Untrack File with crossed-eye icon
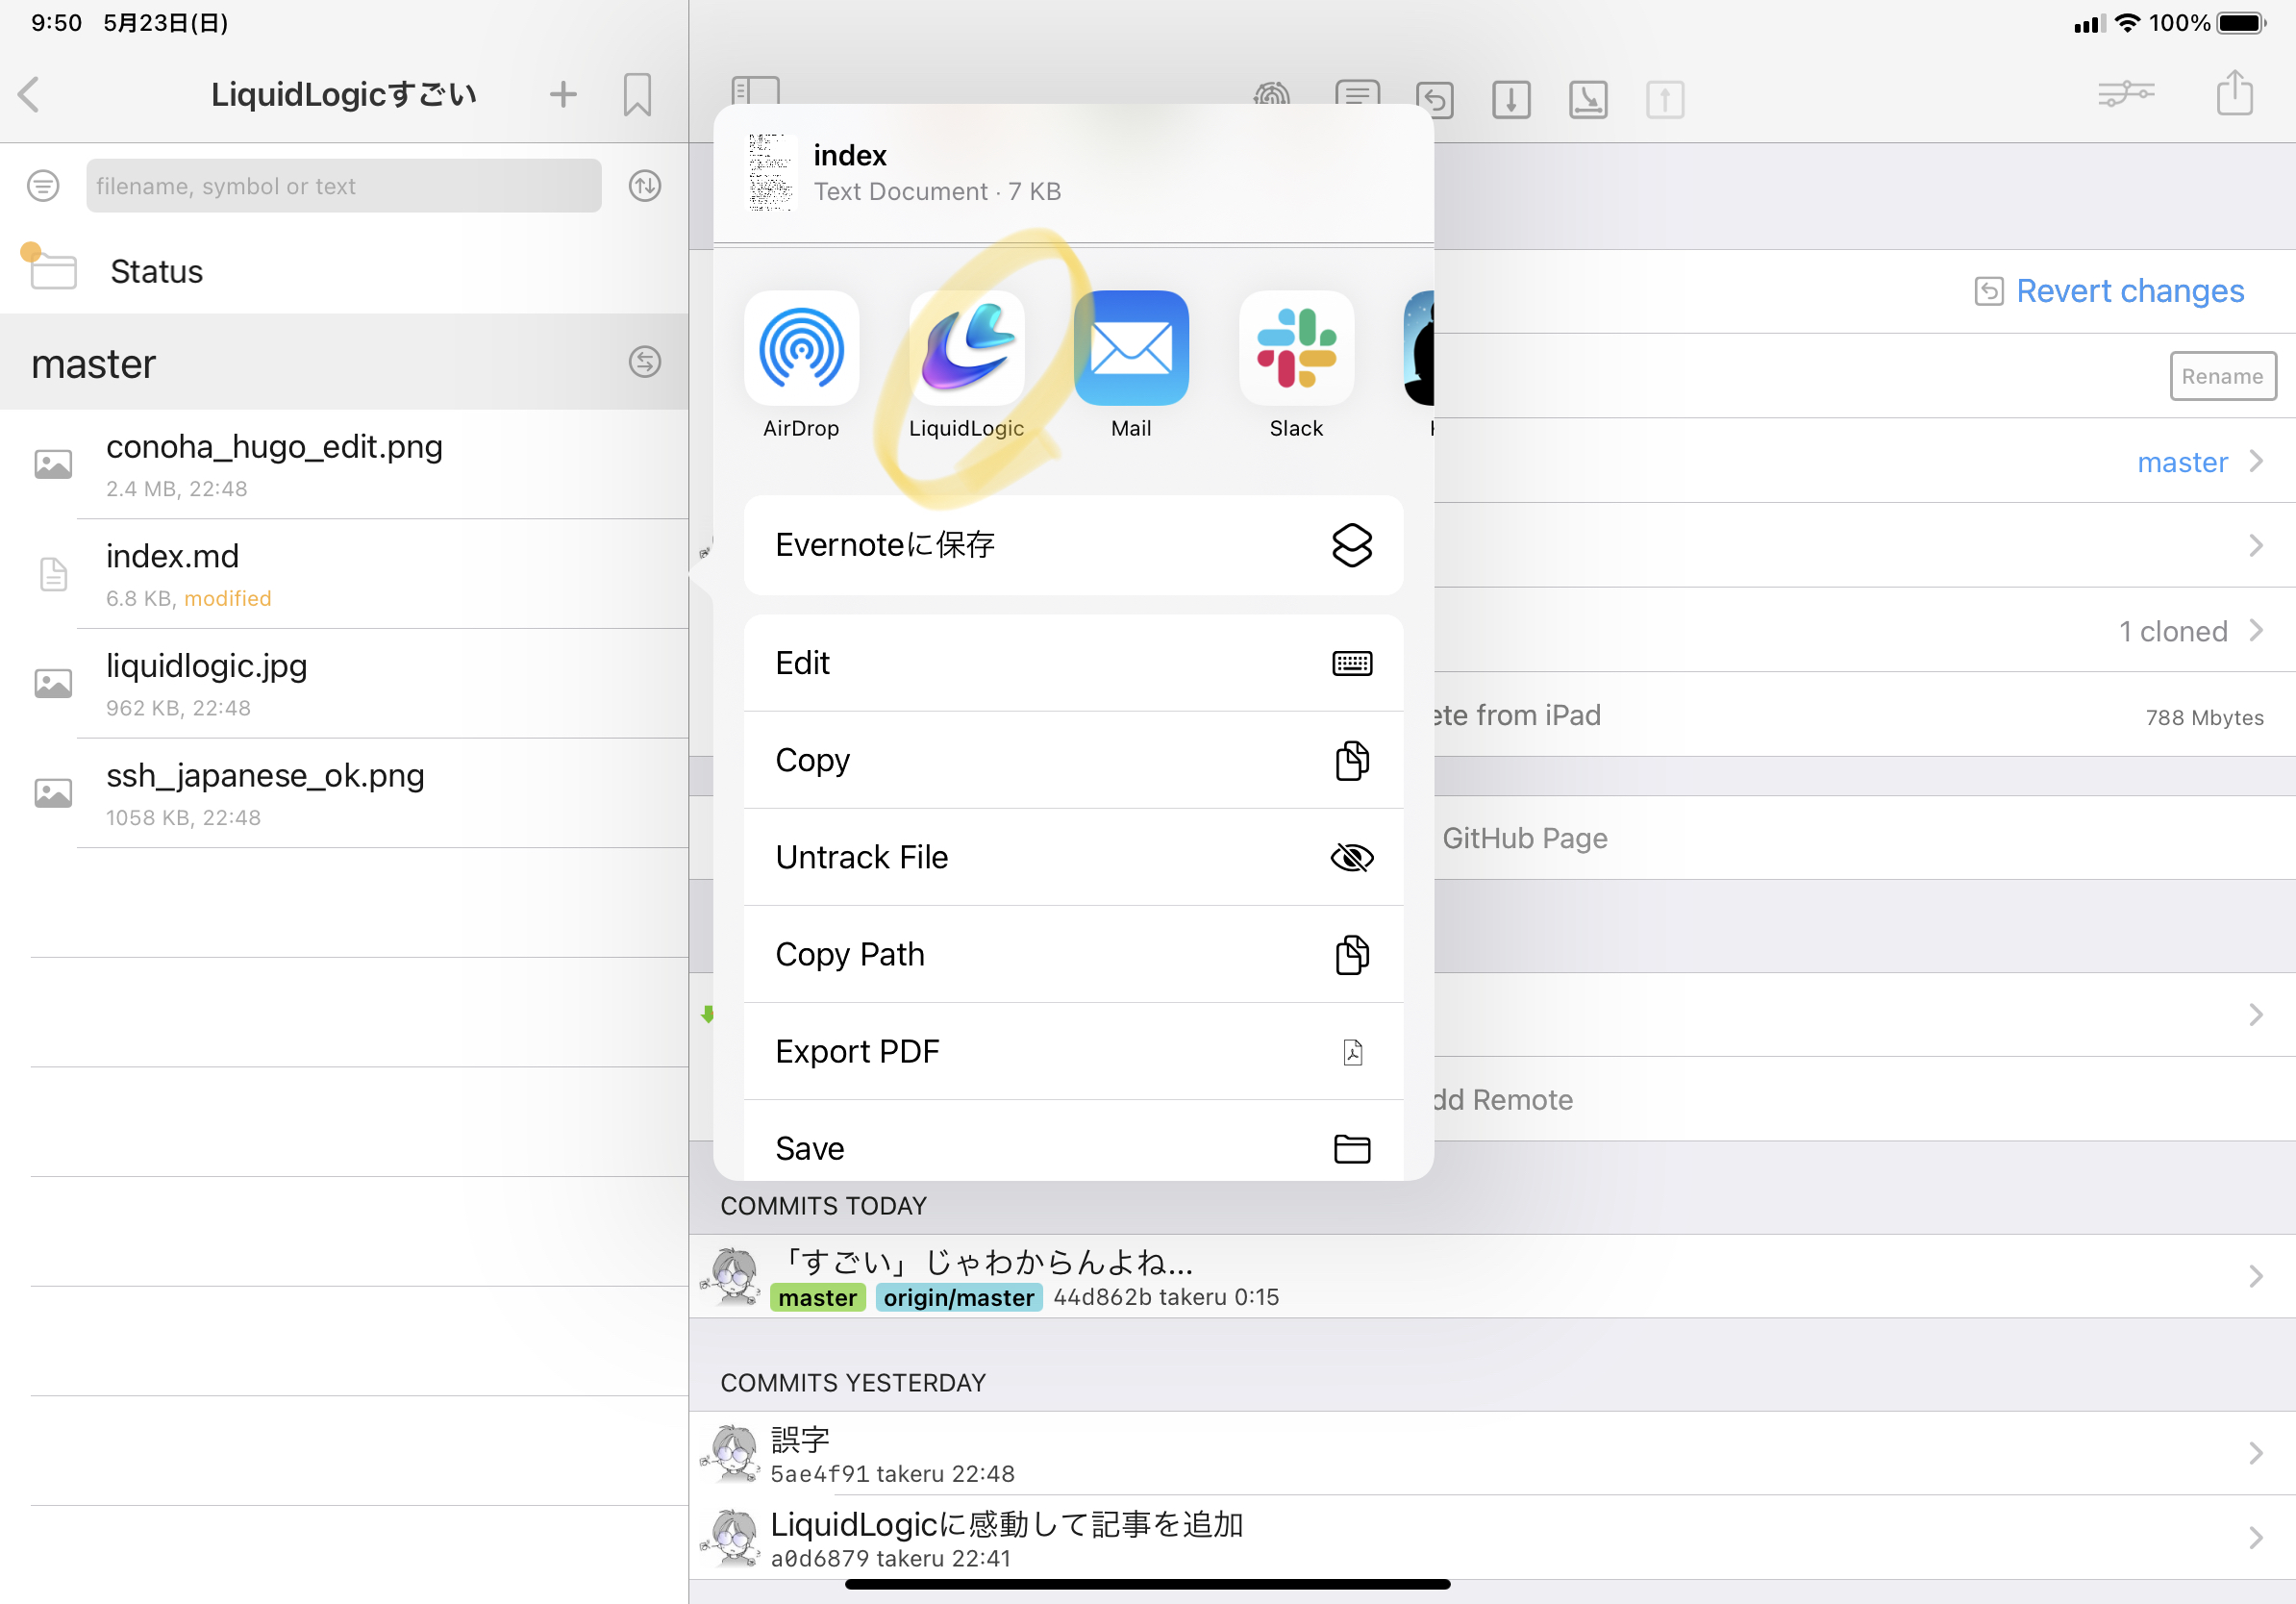 click(1072, 857)
